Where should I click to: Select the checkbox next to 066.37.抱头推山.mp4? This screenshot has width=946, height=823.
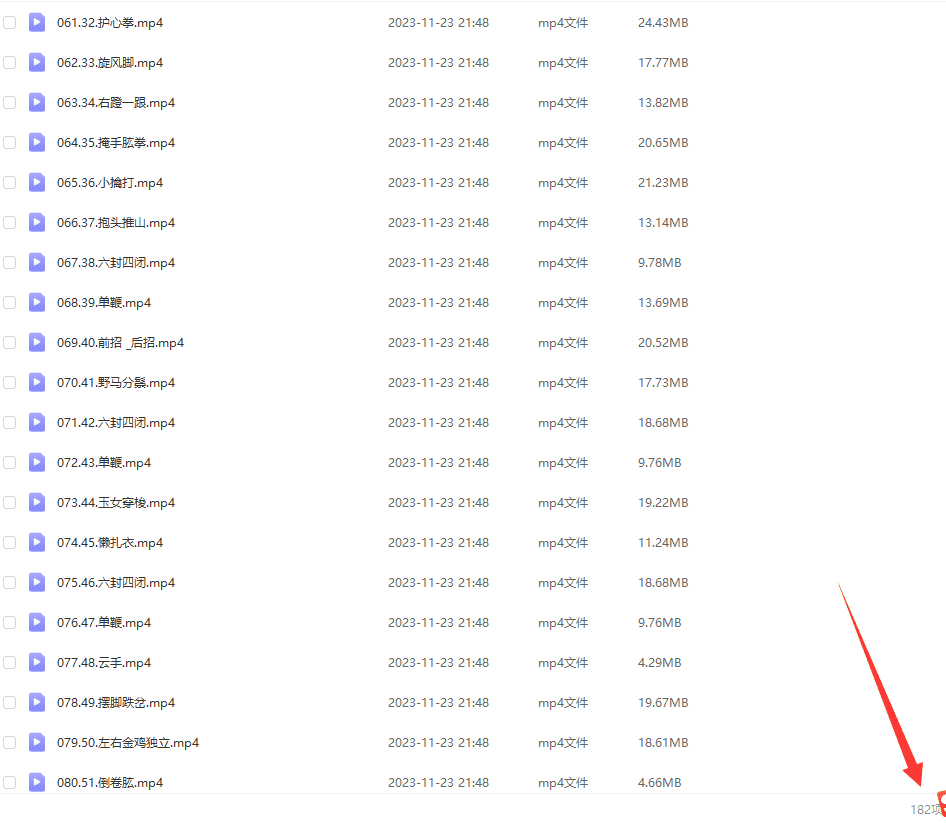click(10, 222)
